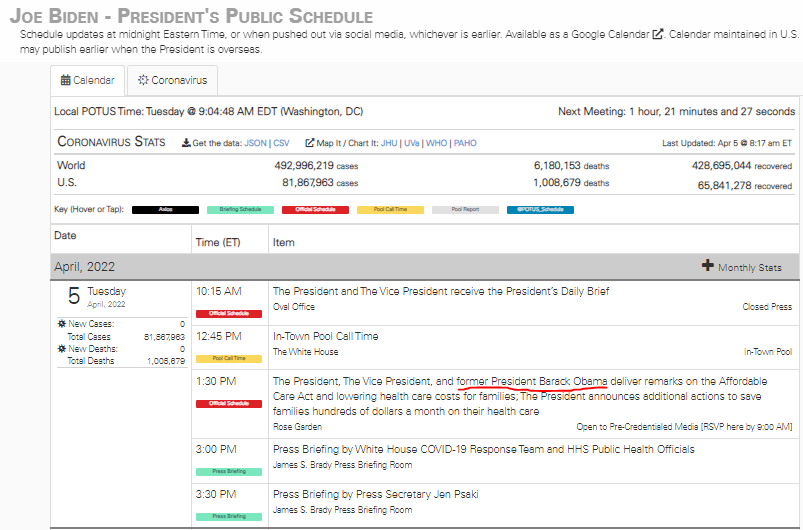The image size is (803, 530).
Task: Open the Calendar tab
Action: point(88,80)
